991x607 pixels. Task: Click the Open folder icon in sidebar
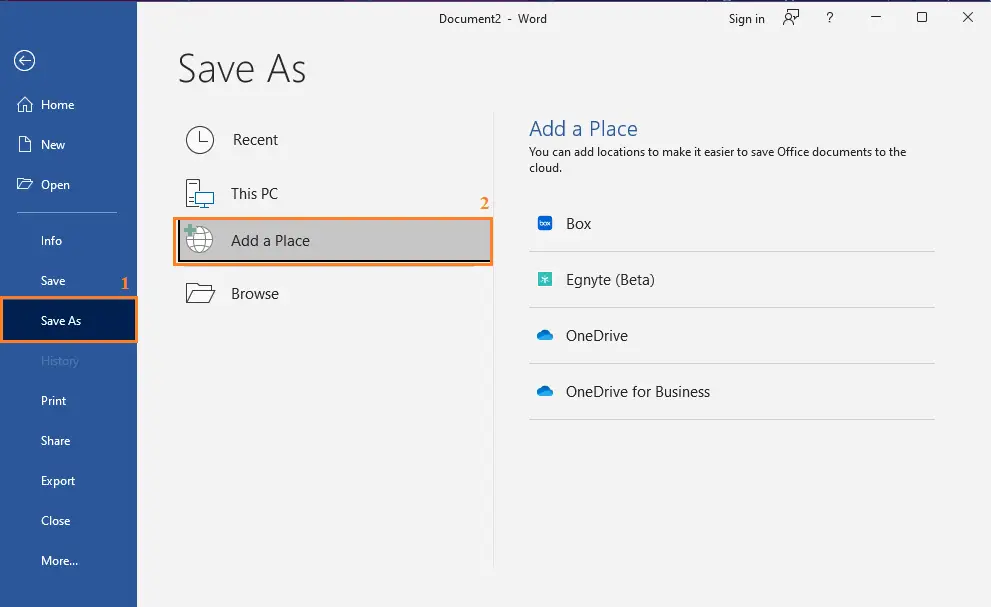25,184
